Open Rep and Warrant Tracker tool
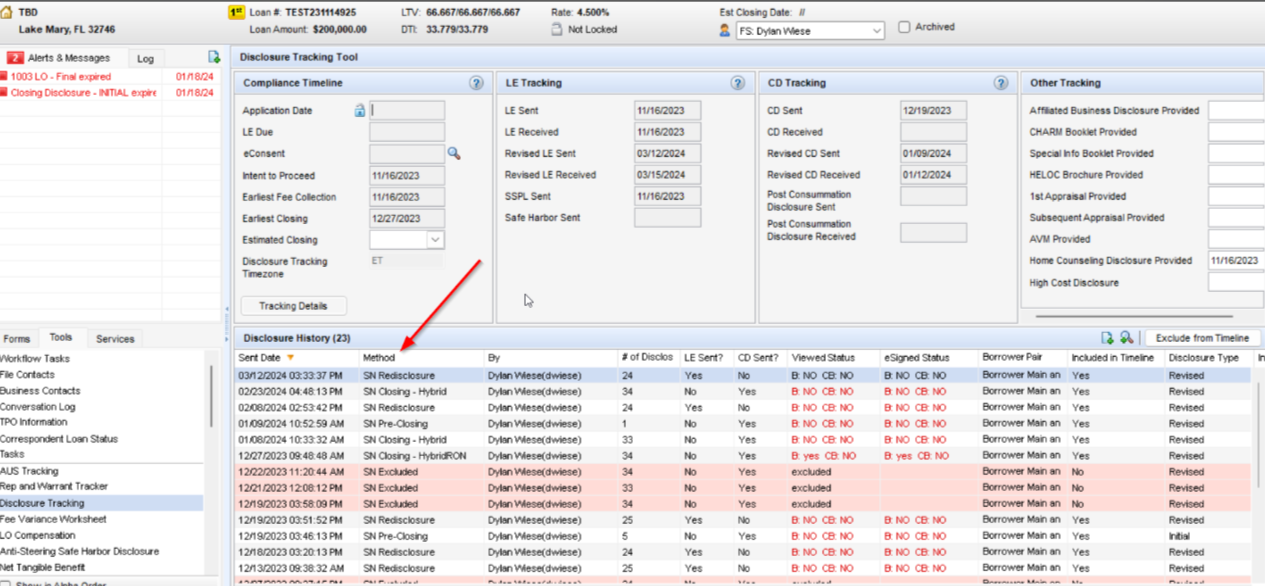Screen dimensions: 1265x586 [54, 486]
